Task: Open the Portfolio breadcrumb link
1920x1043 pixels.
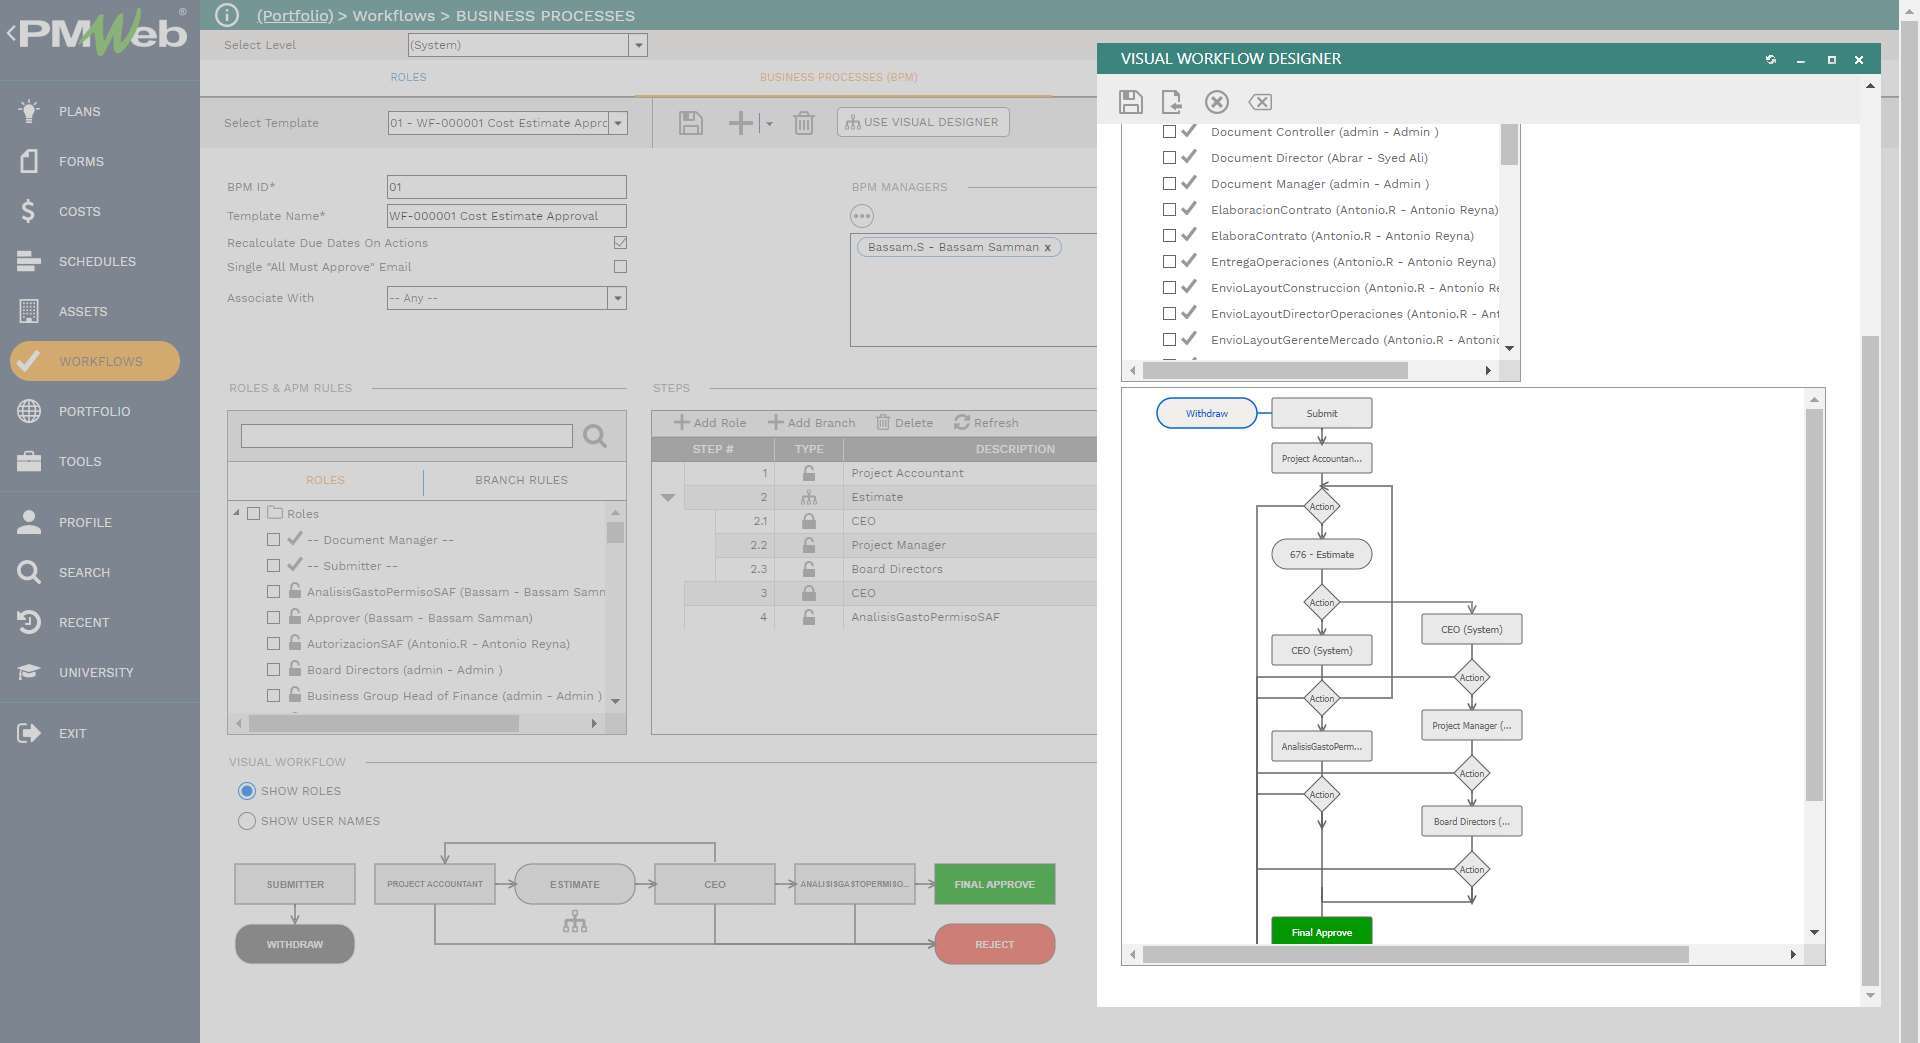Action: pos(294,15)
